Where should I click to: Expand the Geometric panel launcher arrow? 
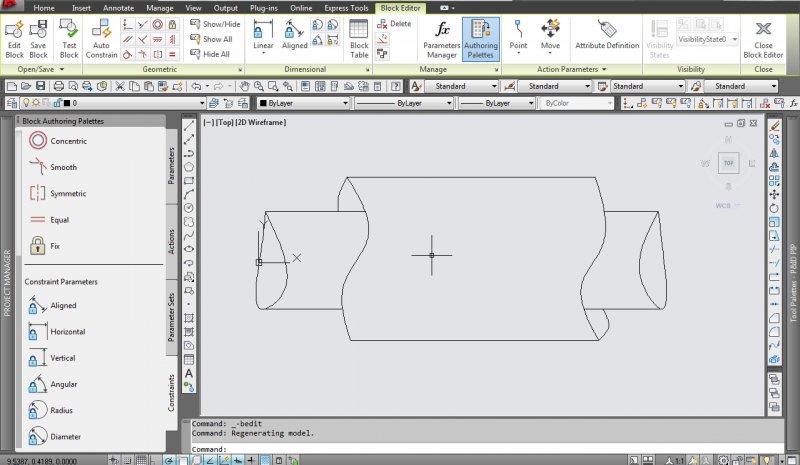240,69
